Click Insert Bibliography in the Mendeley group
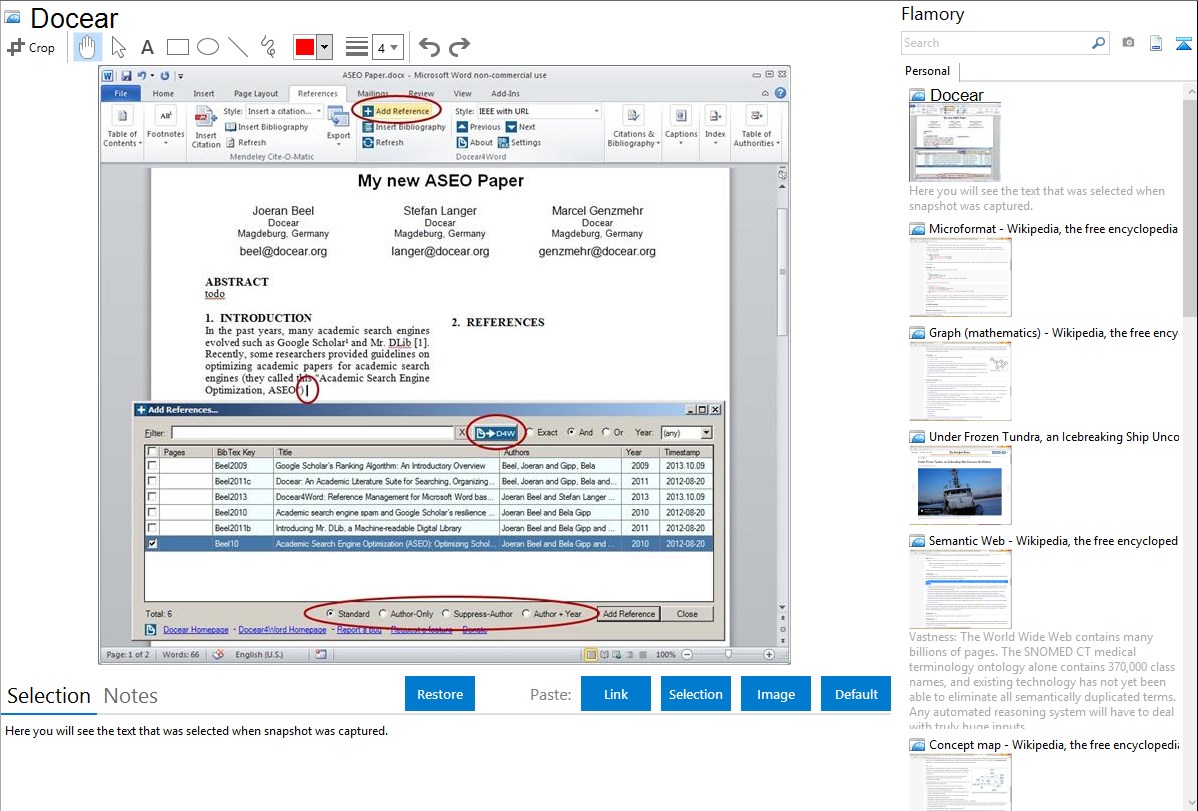 pyautogui.click(x=267, y=127)
